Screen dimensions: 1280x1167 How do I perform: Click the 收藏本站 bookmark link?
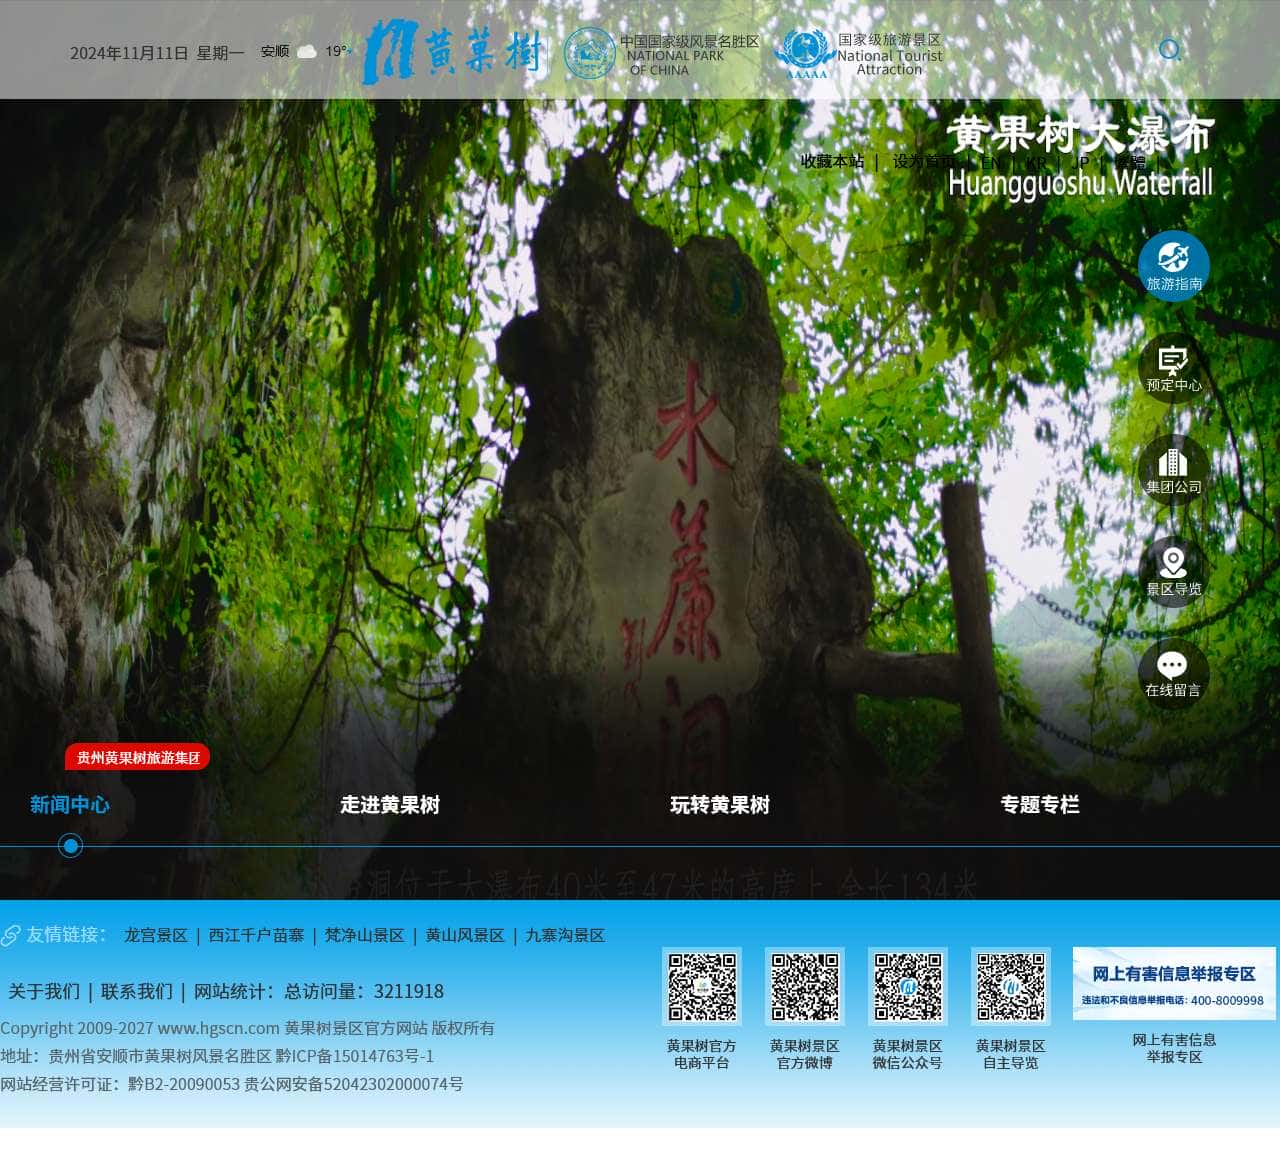coord(832,161)
